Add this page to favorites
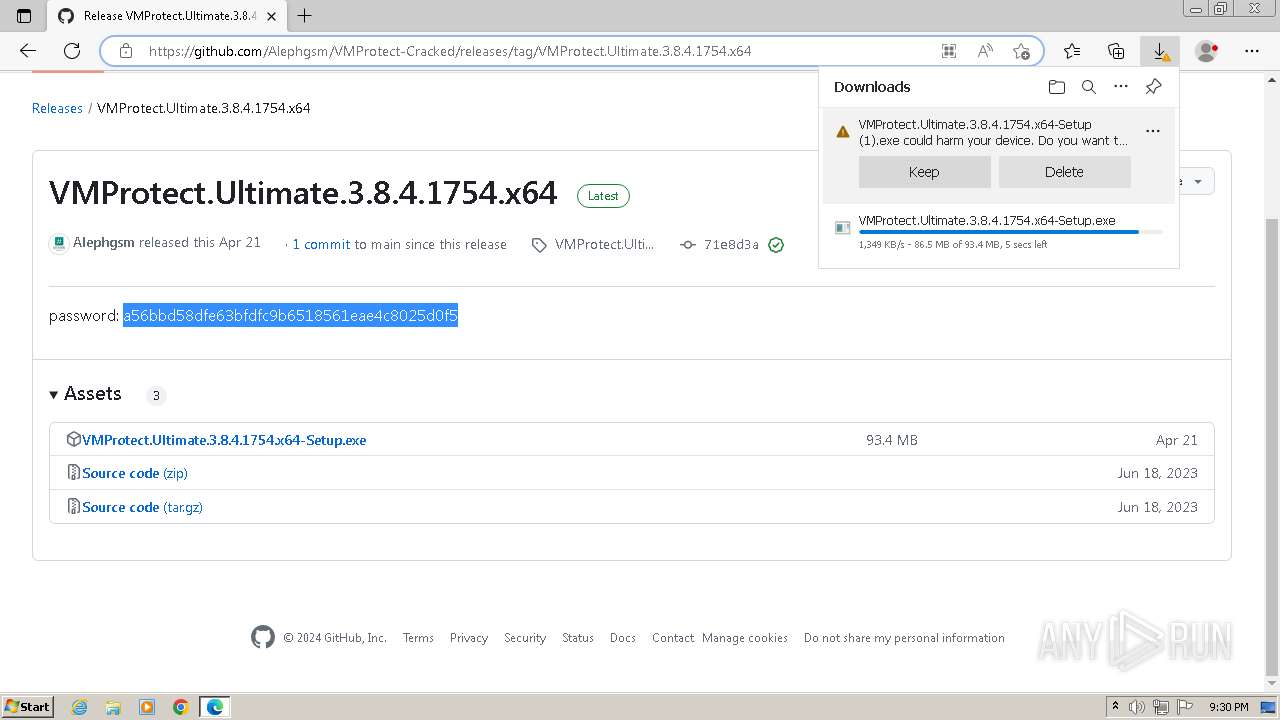1280x720 pixels. pyautogui.click(x=1021, y=51)
